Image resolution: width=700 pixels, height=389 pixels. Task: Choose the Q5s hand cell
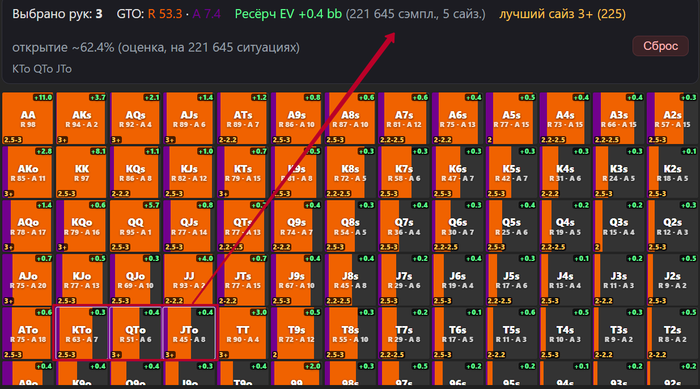511,226
